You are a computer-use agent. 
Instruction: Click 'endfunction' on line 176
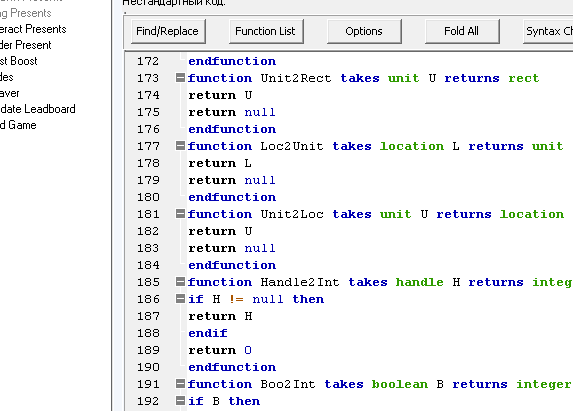[232, 129]
